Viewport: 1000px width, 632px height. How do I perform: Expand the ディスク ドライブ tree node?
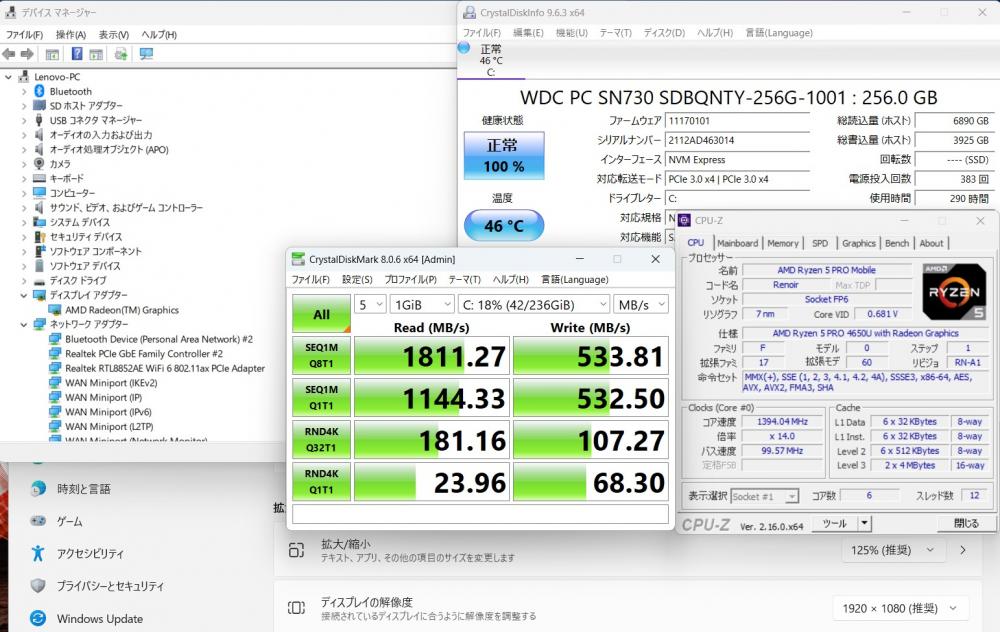(24, 281)
